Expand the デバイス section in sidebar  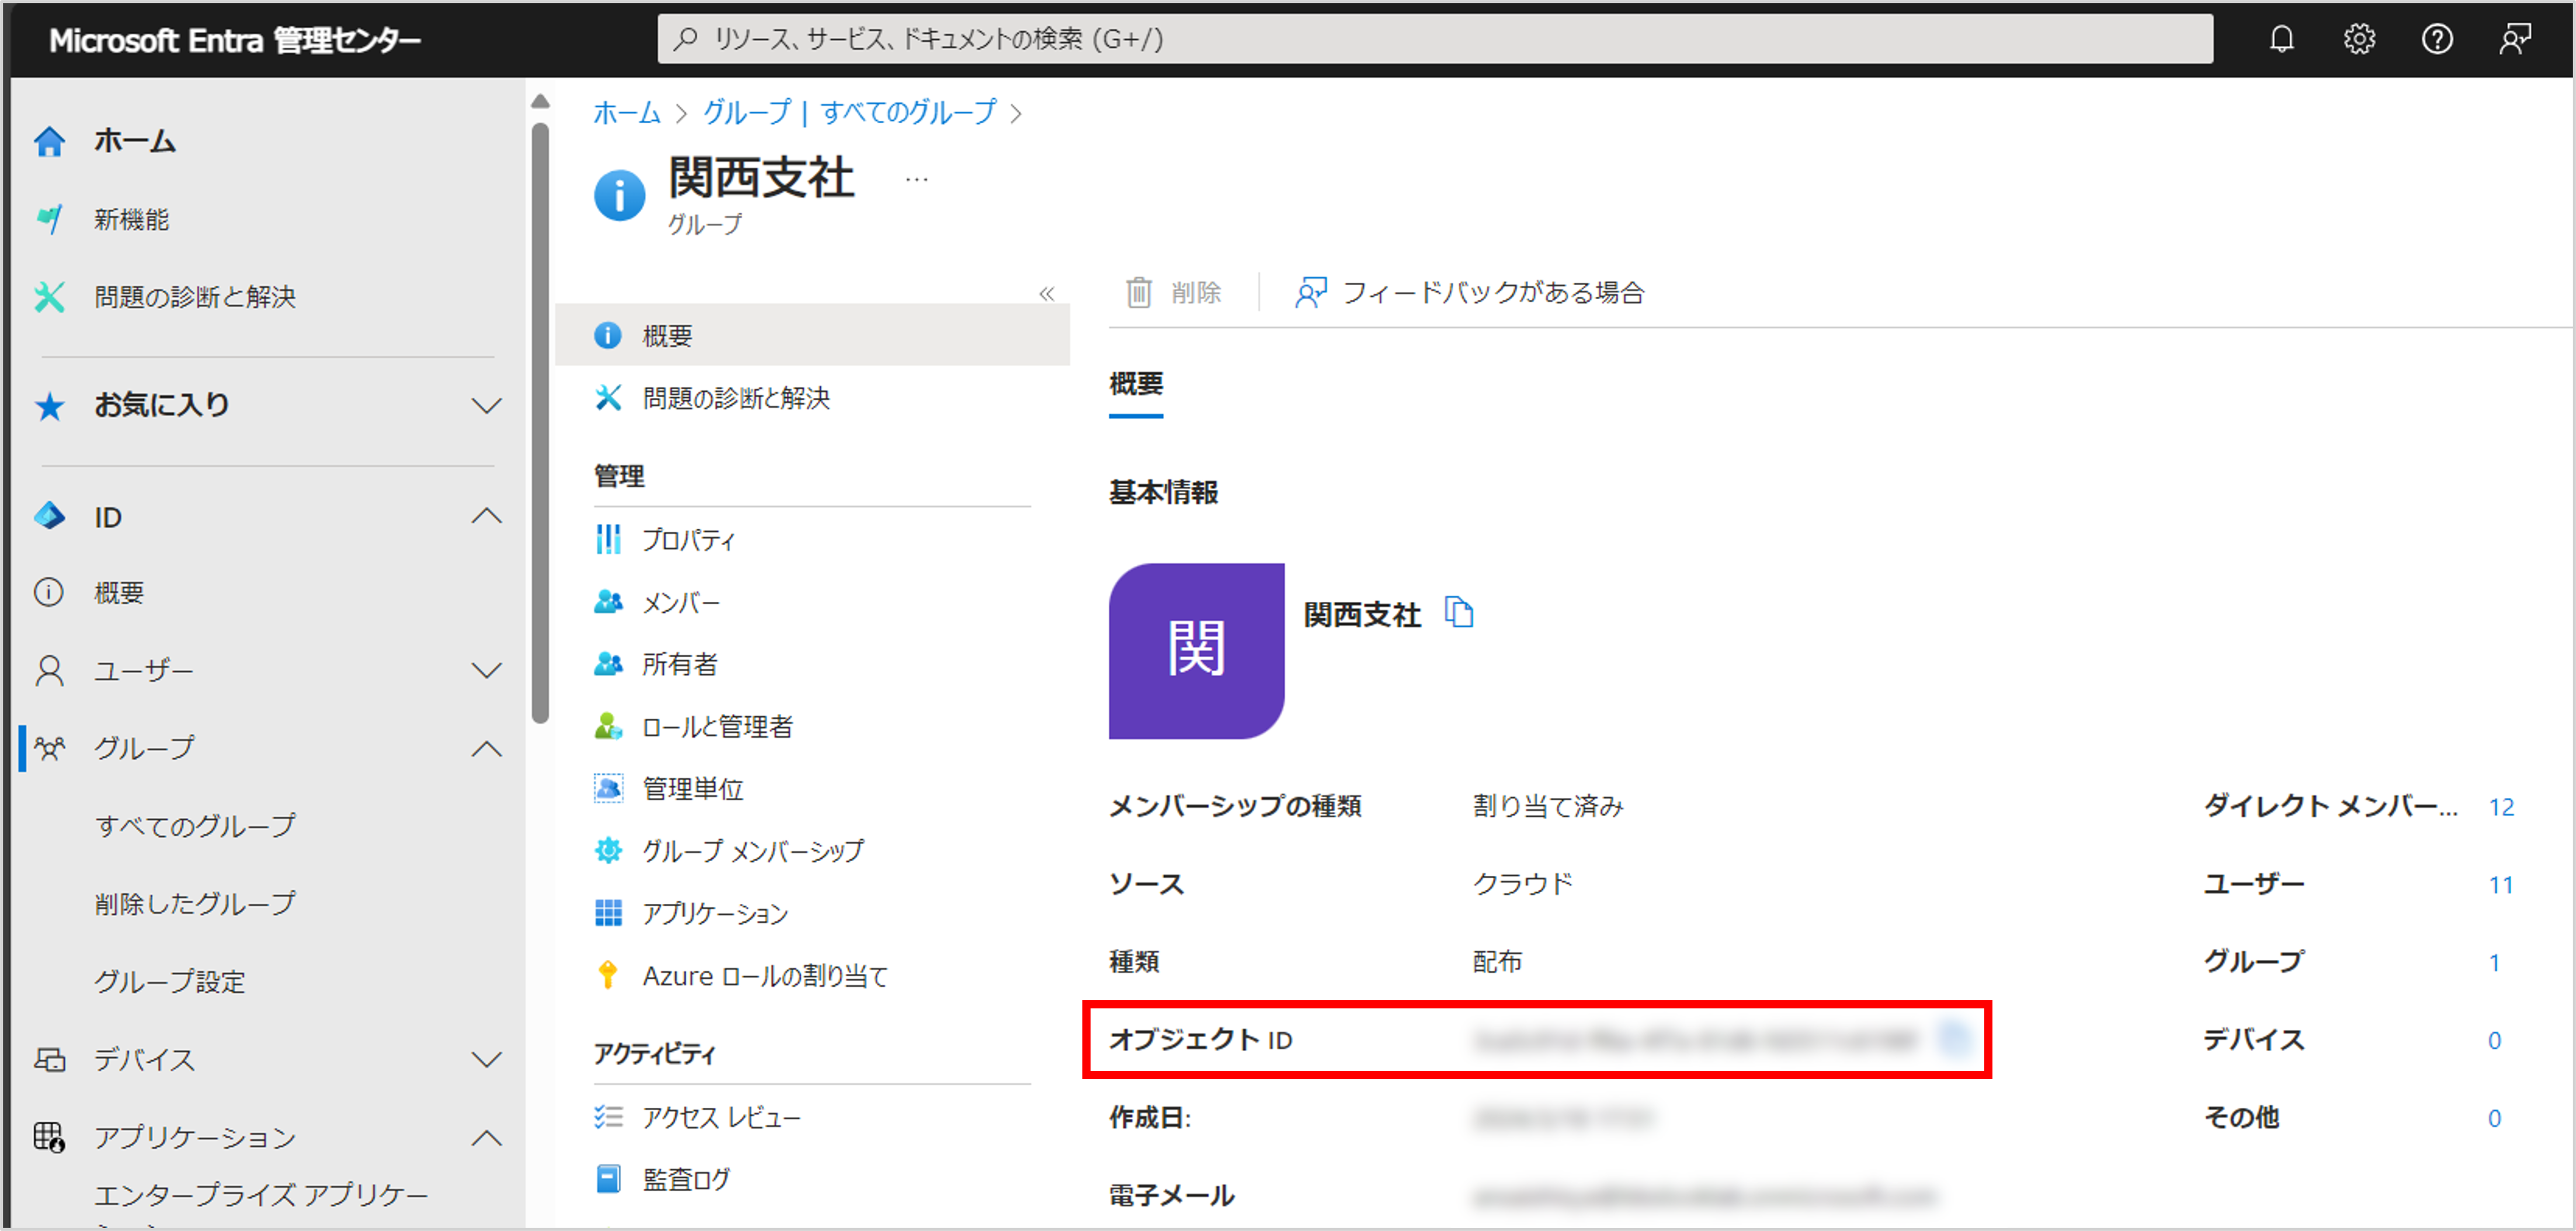pyautogui.click(x=487, y=1060)
